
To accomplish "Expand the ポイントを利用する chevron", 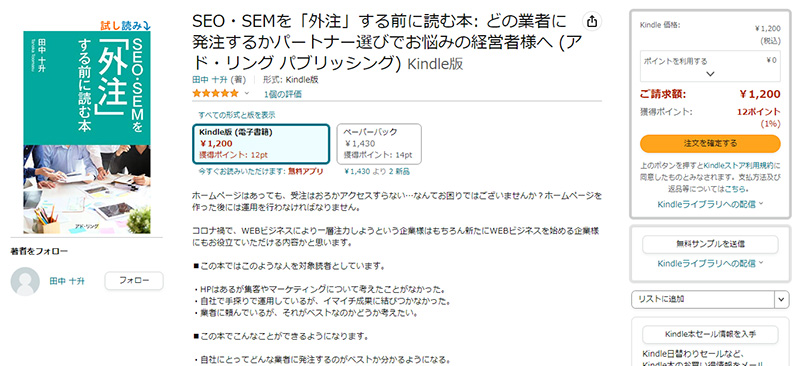I will point(710,74).
